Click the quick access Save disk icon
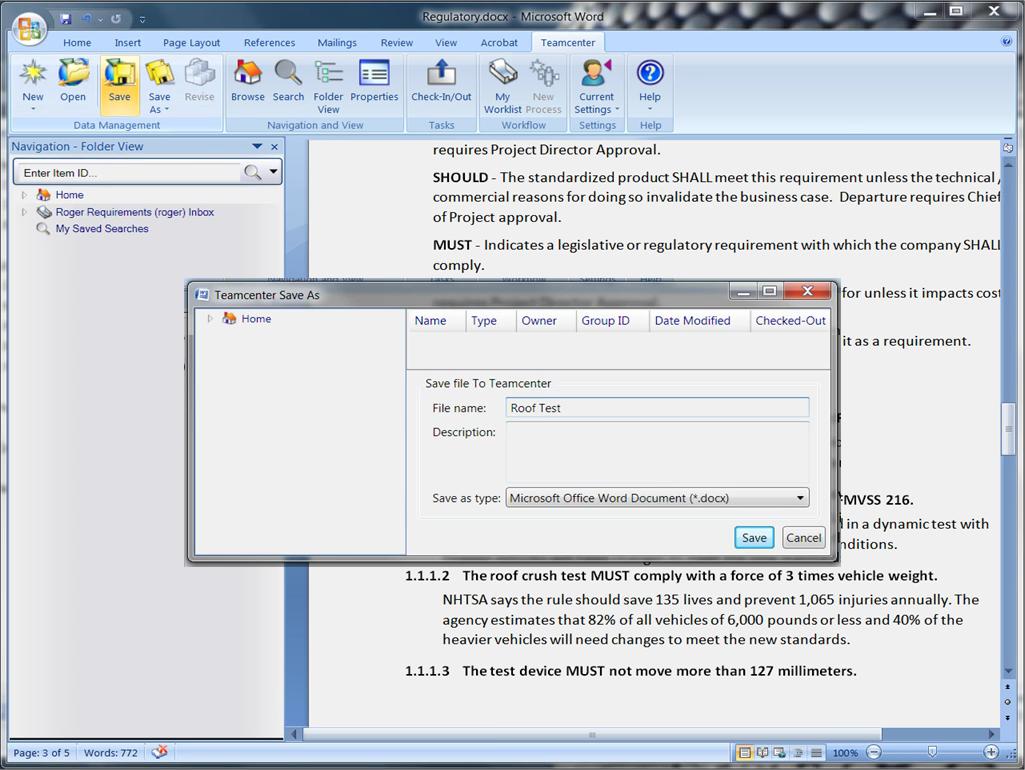 tap(65, 18)
